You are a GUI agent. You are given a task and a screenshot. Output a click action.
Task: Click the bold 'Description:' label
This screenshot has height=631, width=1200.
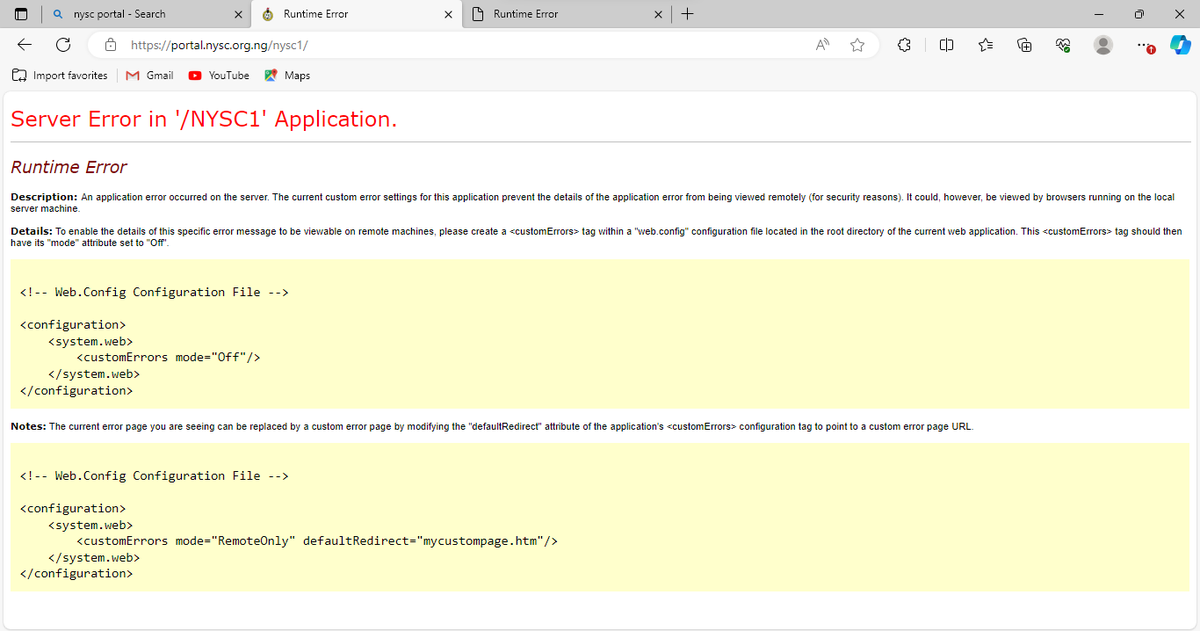click(44, 197)
